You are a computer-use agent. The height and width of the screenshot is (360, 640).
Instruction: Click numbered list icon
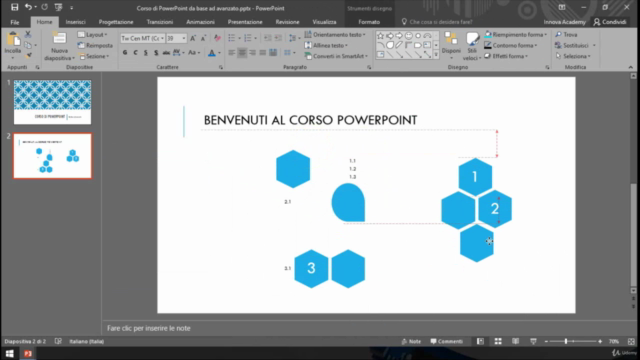[x=247, y=38]
